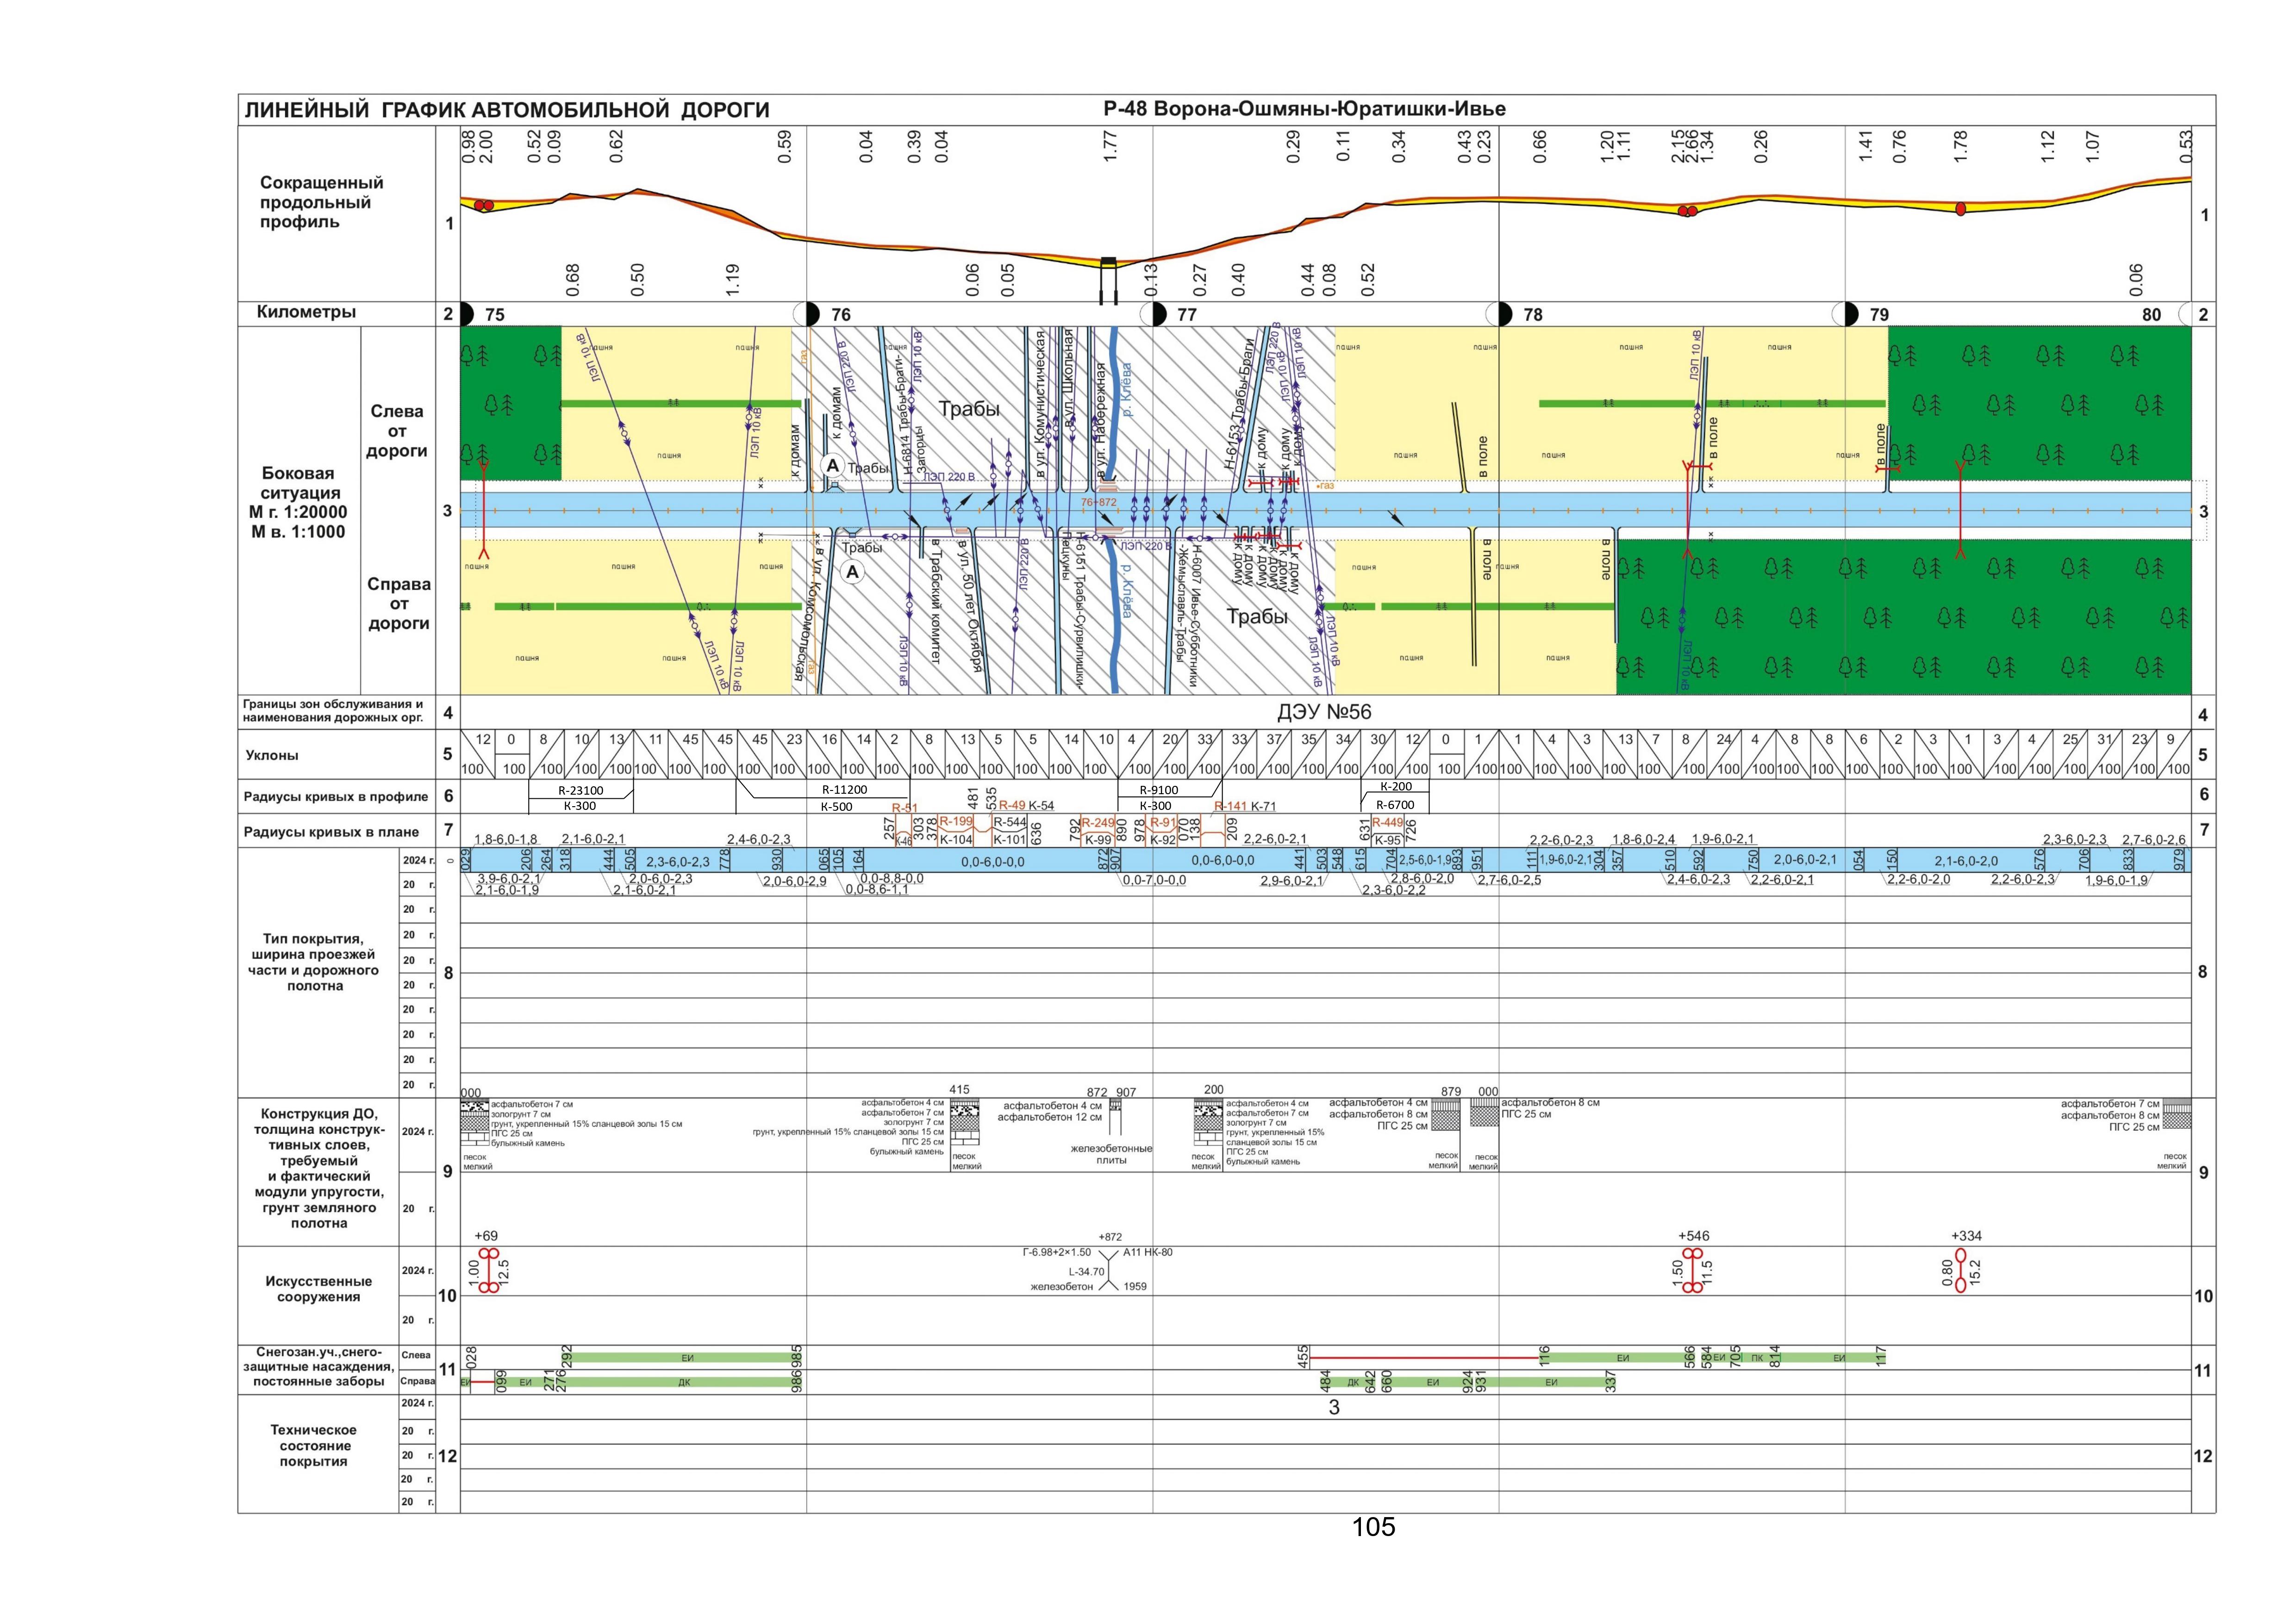Click the red culvert symbol under +69

488,1270
